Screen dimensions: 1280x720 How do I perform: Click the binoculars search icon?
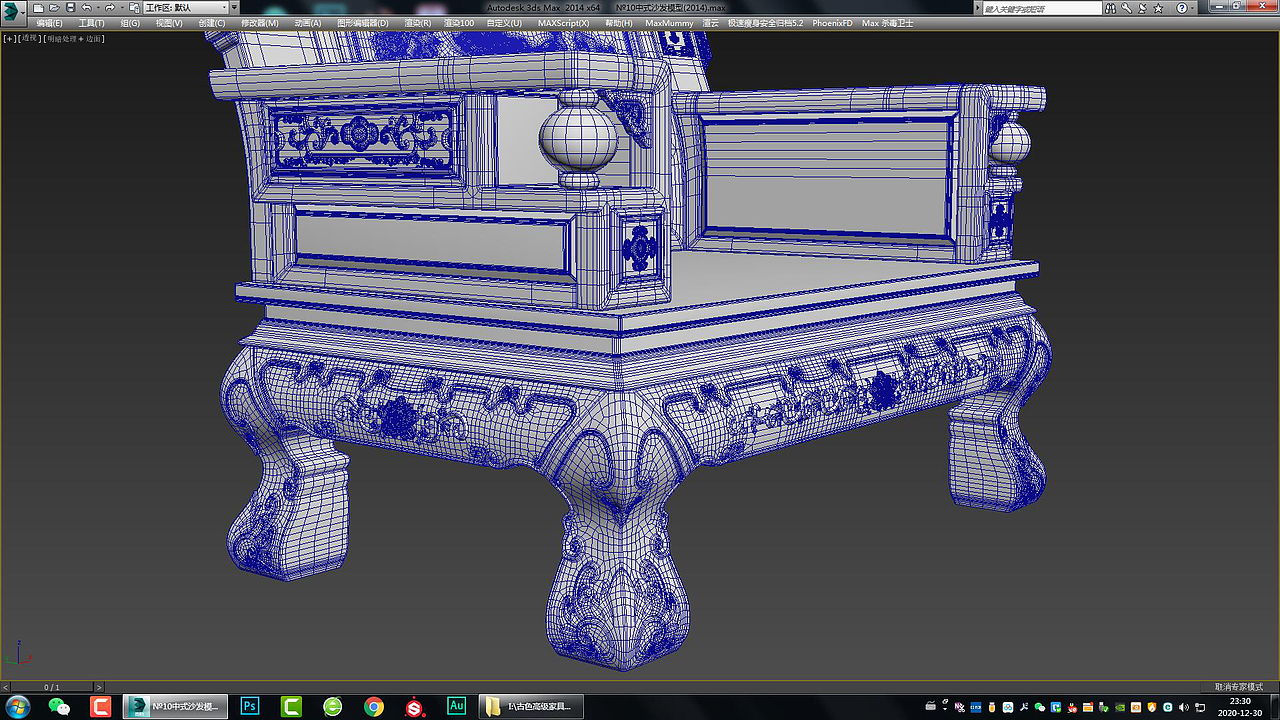coord(1110,8)
